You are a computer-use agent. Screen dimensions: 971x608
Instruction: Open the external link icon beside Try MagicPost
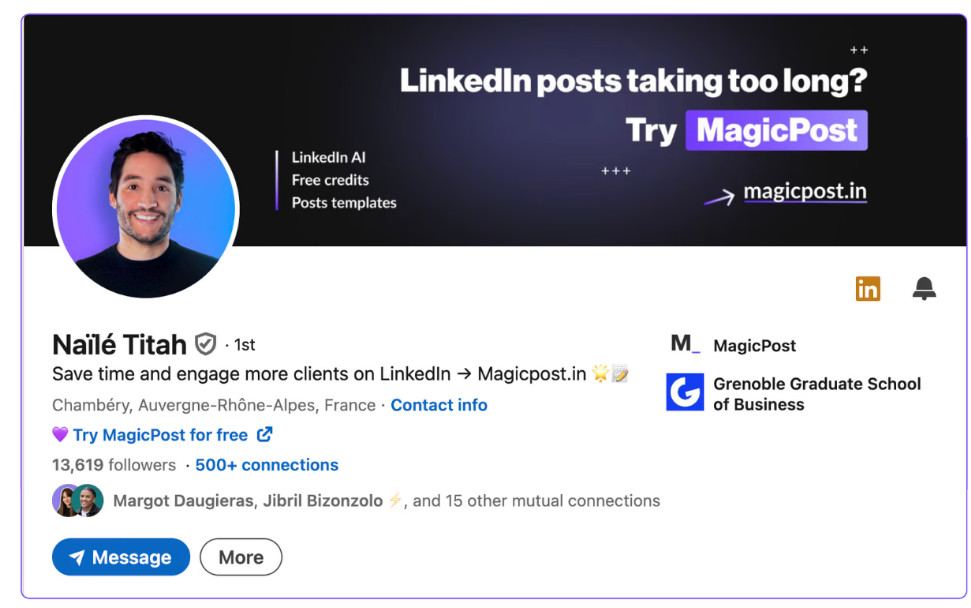(264, 435)
